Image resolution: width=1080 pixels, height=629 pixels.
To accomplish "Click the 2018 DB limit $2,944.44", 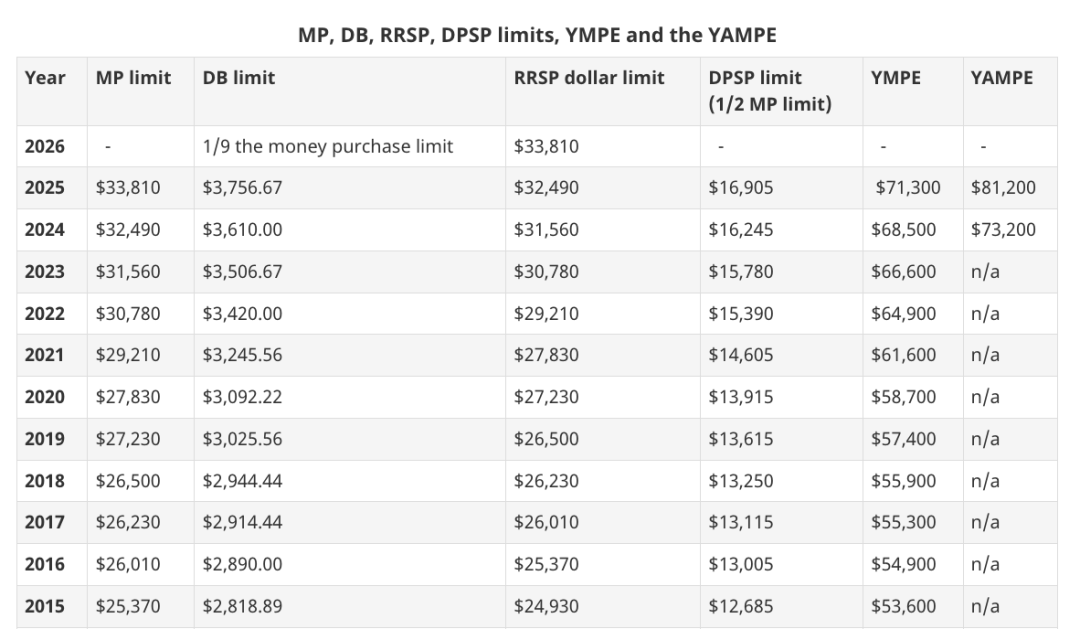I will (242, 482).
